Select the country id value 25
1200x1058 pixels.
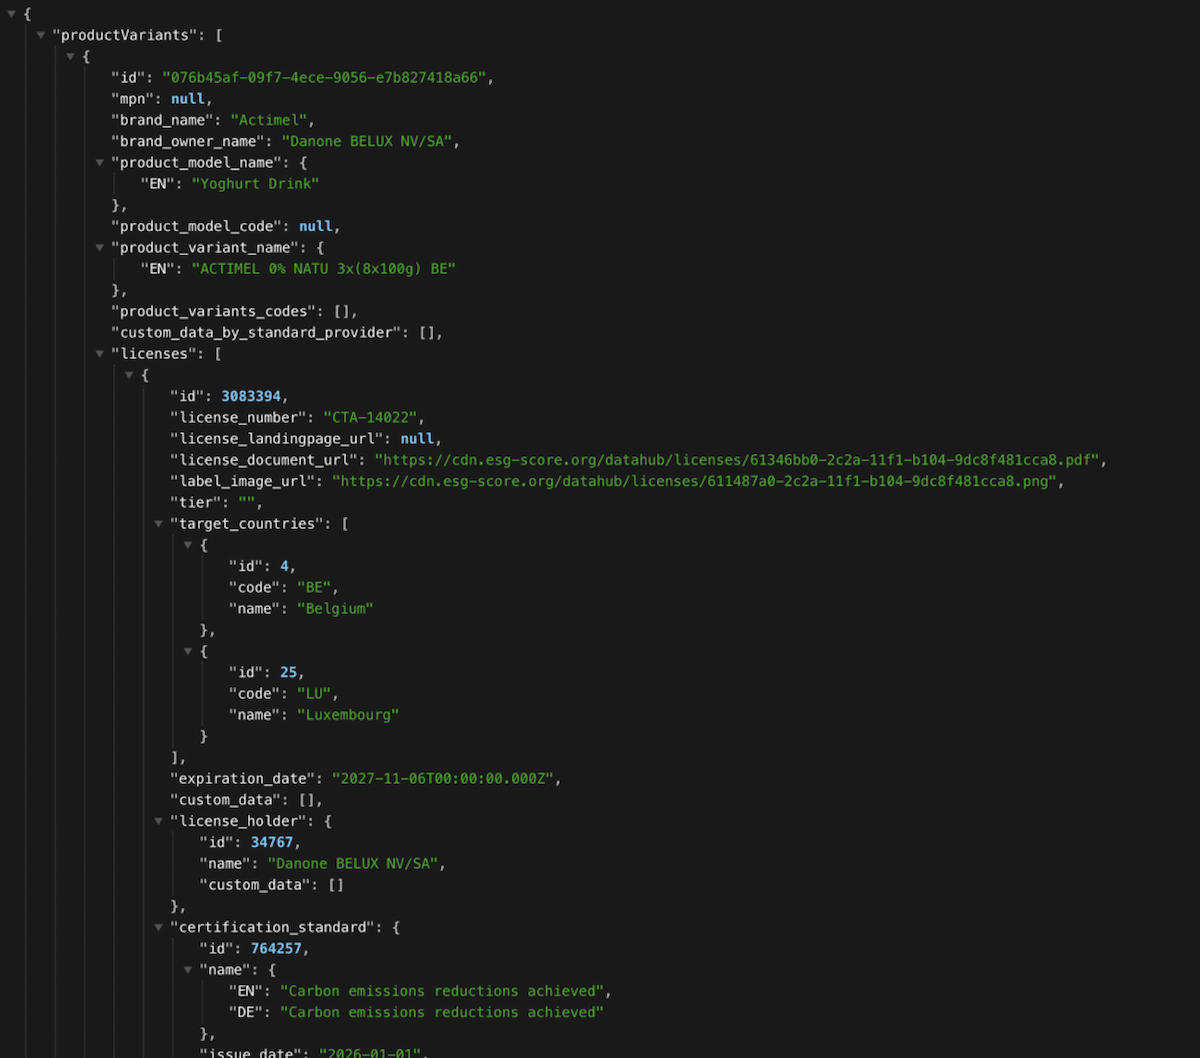(x=289, y=672)
